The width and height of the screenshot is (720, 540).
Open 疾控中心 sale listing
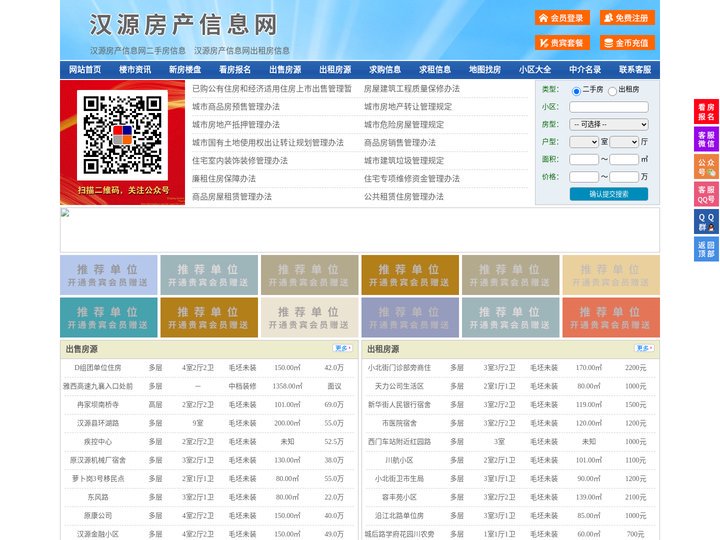[98, 442]
